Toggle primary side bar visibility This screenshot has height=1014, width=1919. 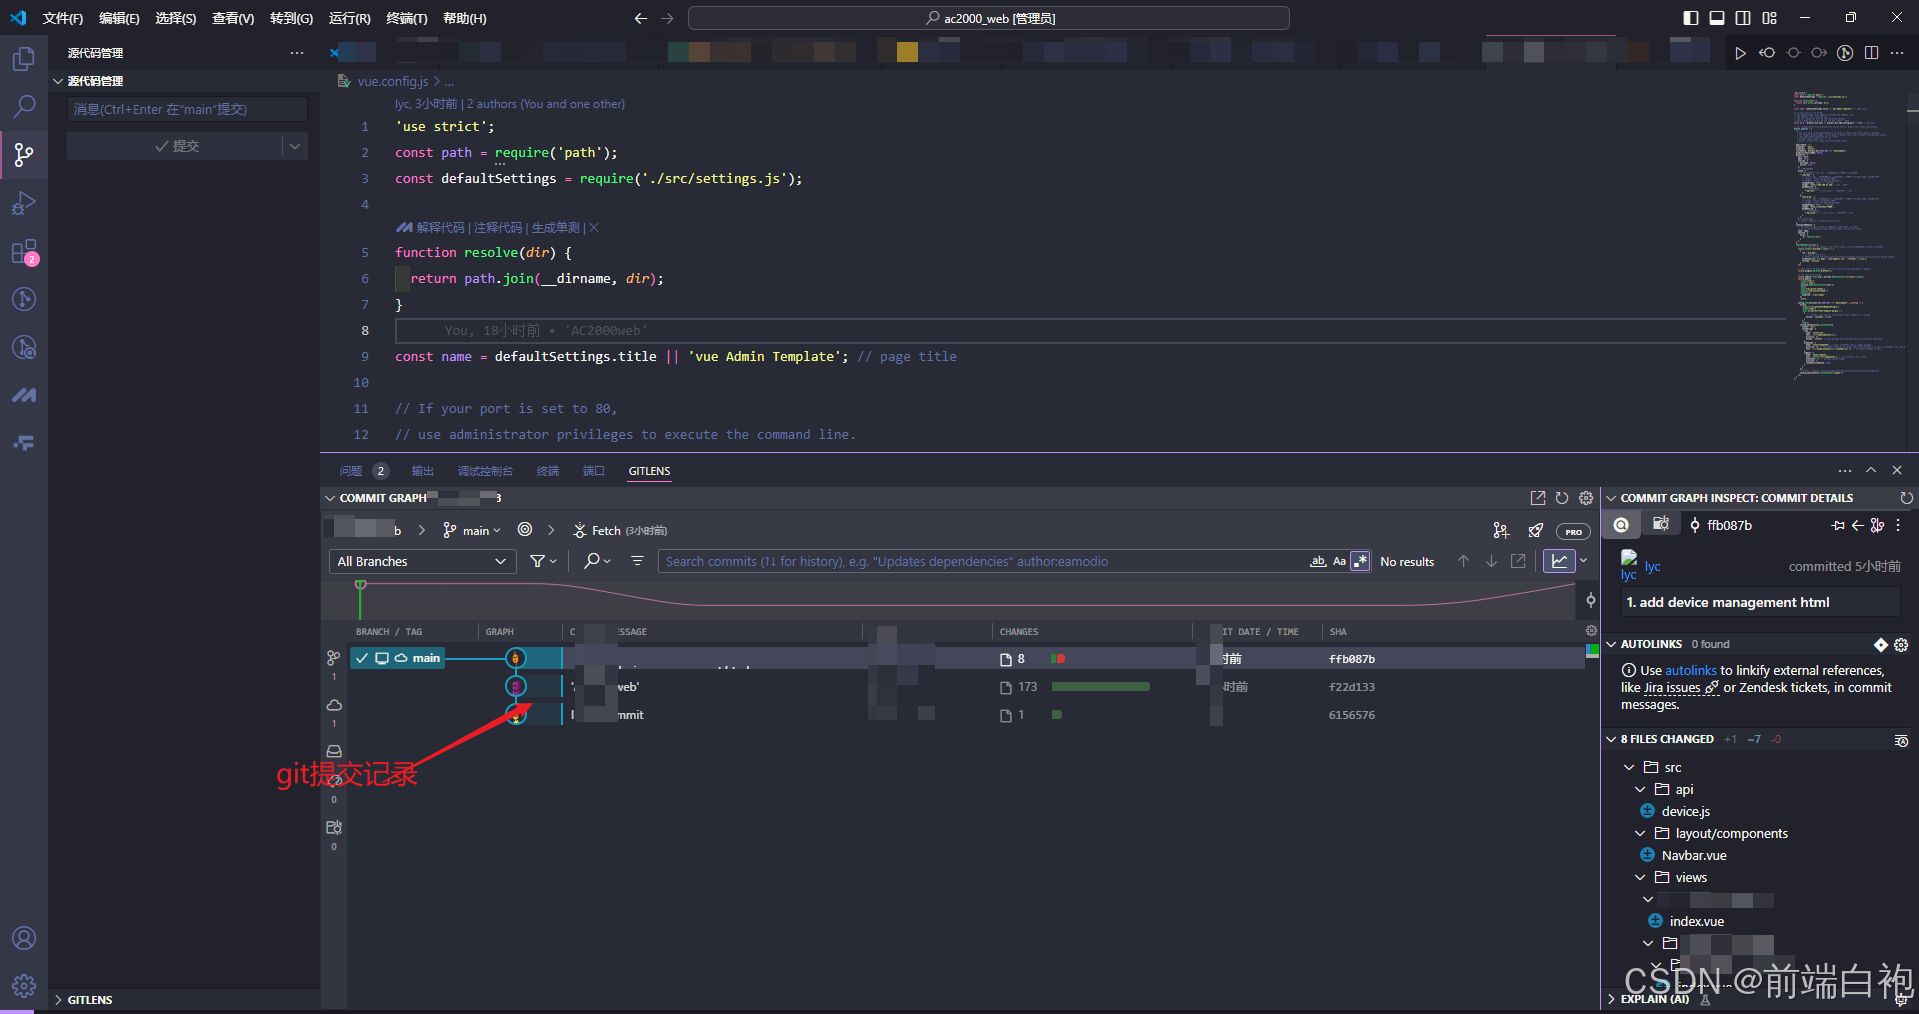[x=1691, y=18]
